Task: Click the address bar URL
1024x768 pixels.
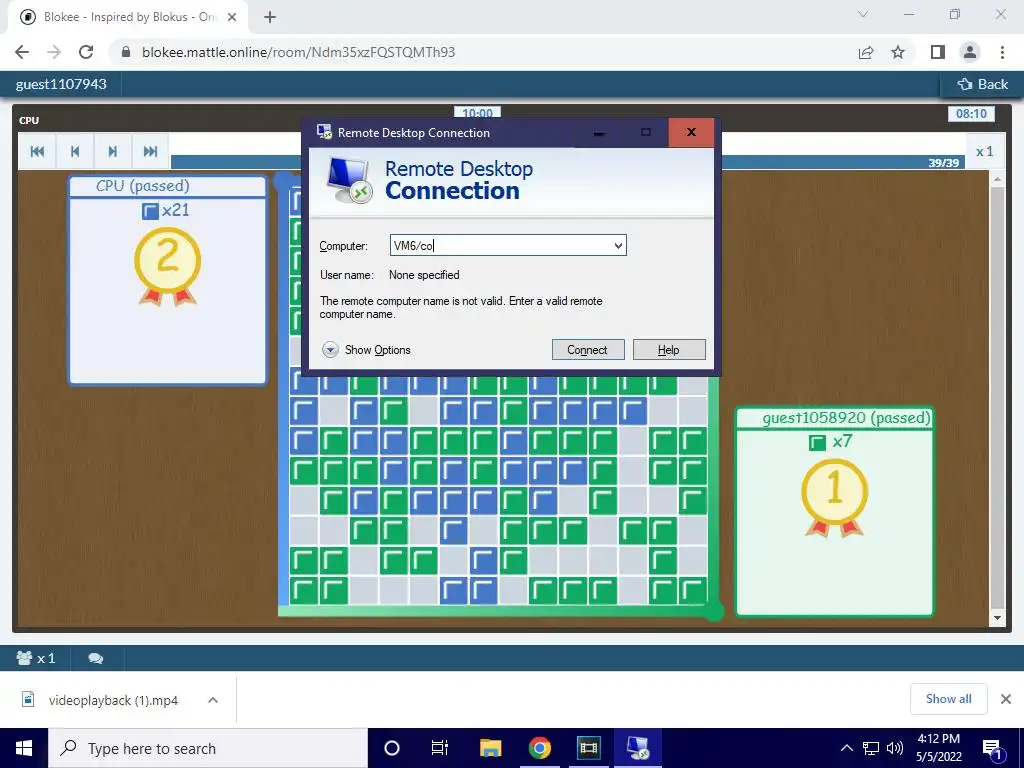Action: tap(298, 52)
